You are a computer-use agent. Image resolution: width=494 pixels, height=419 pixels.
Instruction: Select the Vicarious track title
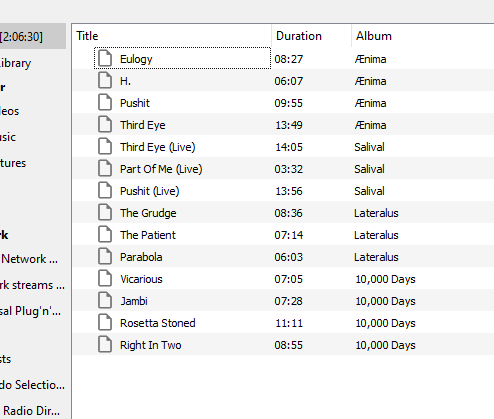[141, 279]
